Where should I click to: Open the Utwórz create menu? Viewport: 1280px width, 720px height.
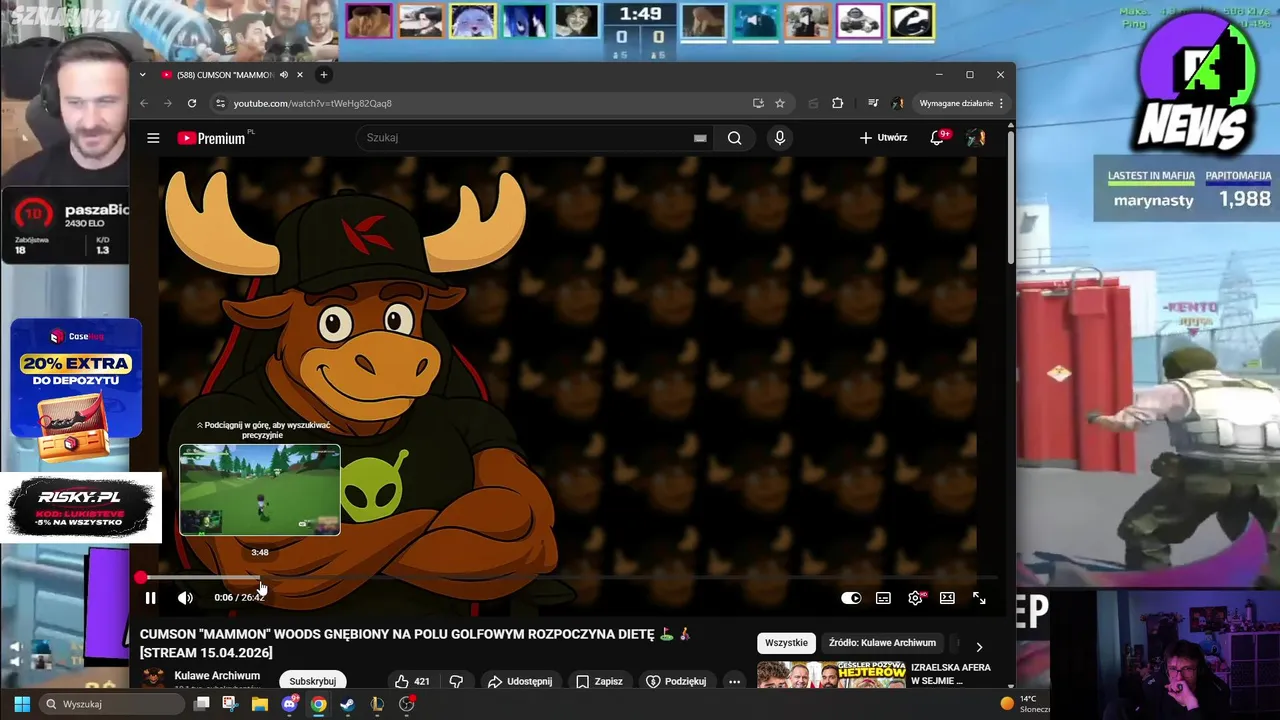[883, 138]
